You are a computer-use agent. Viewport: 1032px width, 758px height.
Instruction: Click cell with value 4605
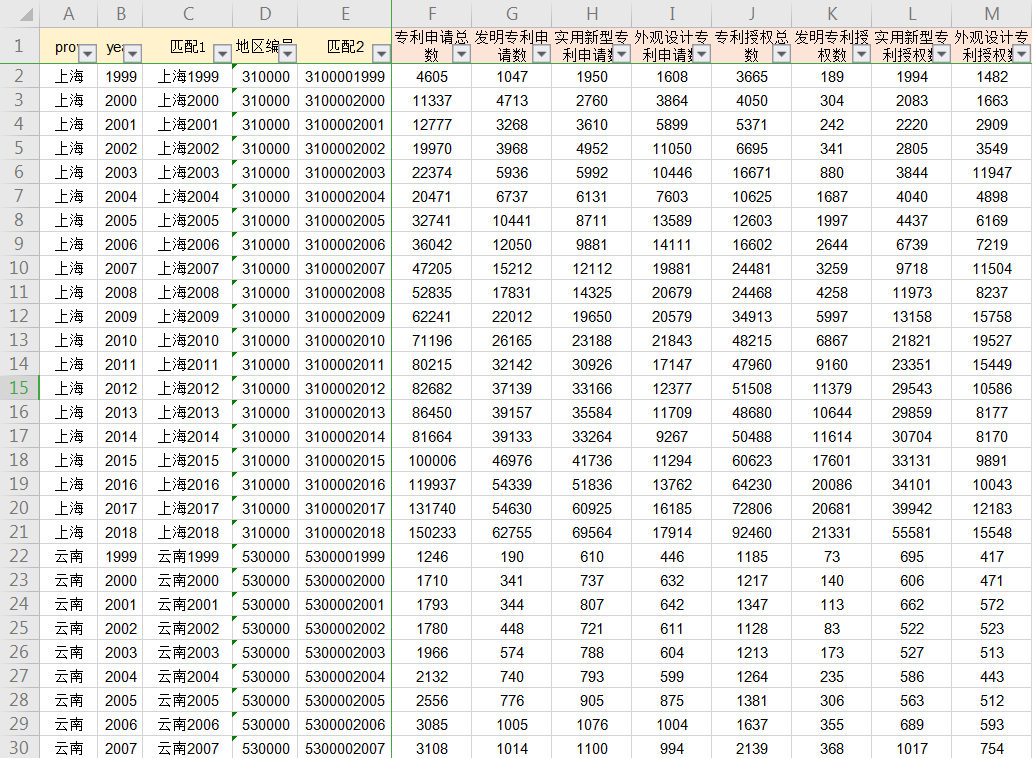pos(432,76)
